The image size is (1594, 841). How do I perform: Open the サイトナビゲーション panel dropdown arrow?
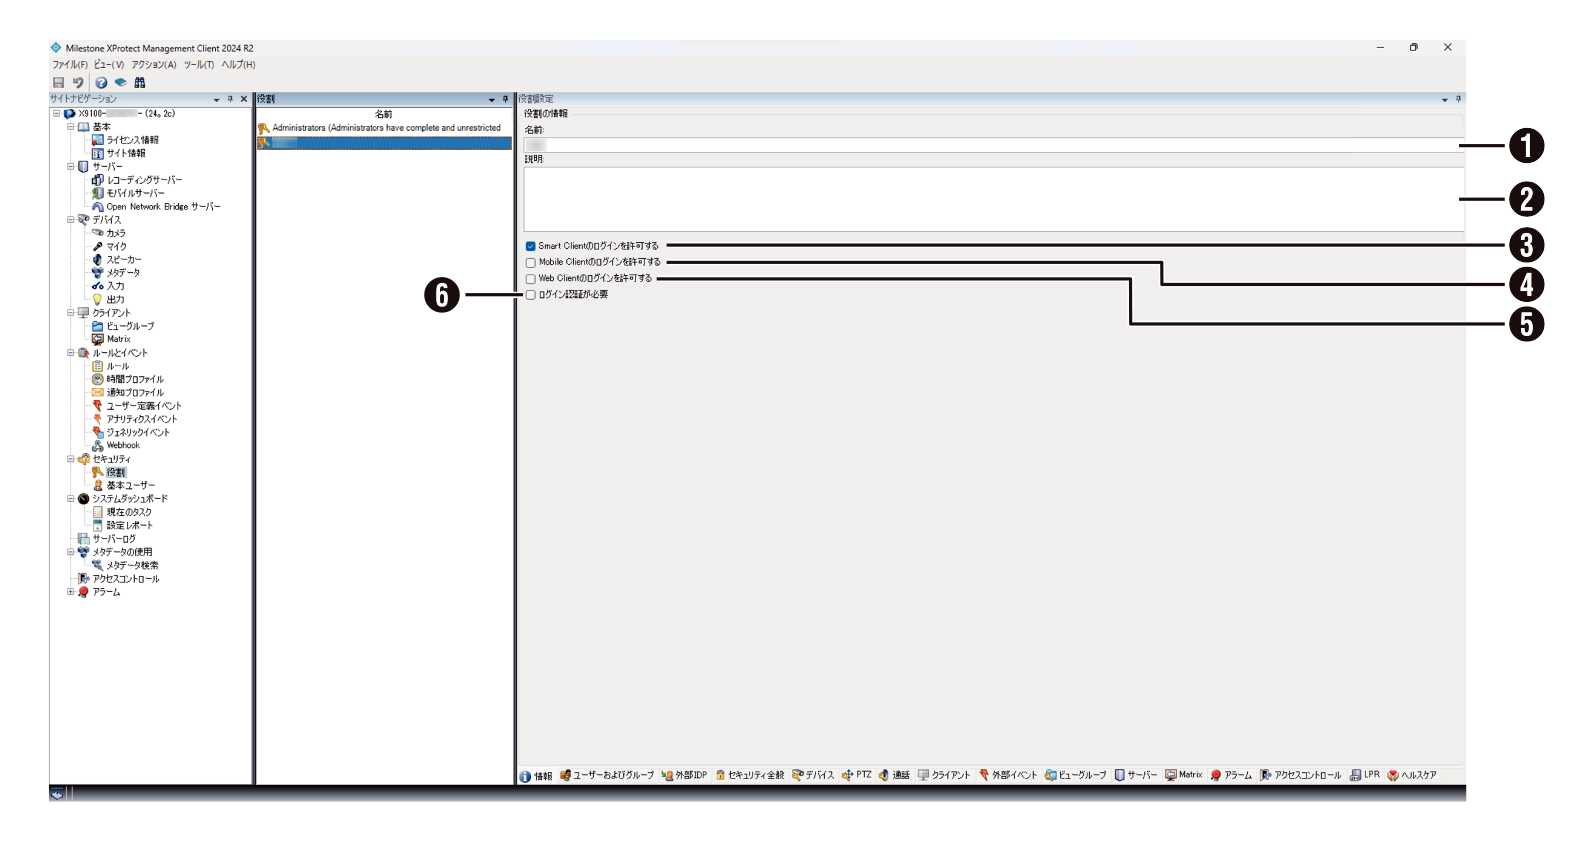click(x=216, y=100)
